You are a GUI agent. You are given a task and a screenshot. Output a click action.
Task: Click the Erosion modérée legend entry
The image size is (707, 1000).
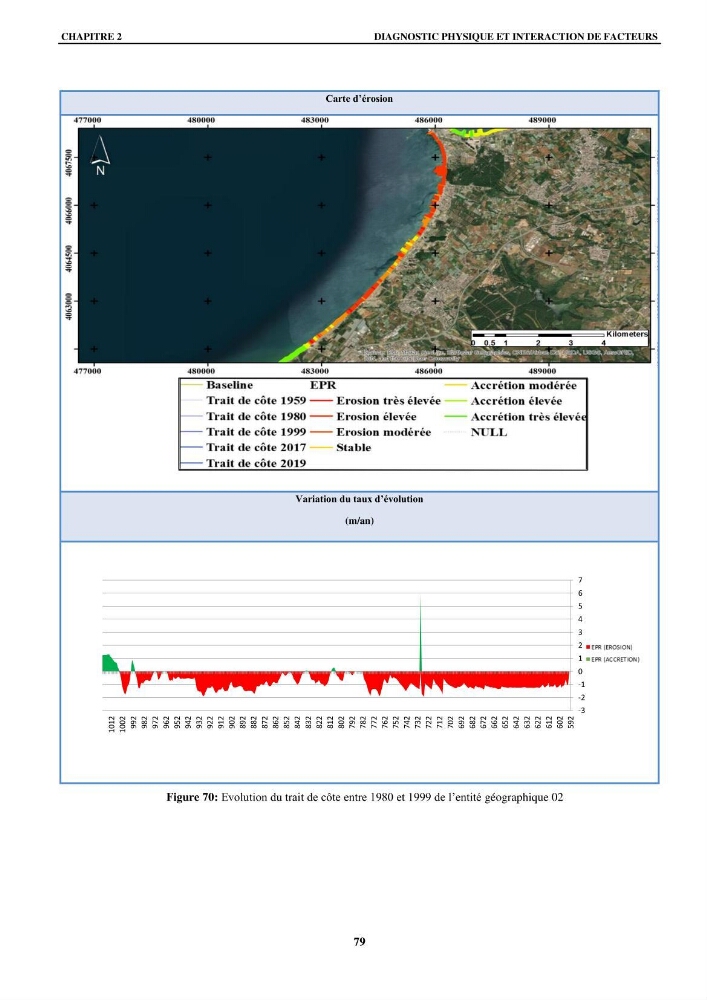371,432
